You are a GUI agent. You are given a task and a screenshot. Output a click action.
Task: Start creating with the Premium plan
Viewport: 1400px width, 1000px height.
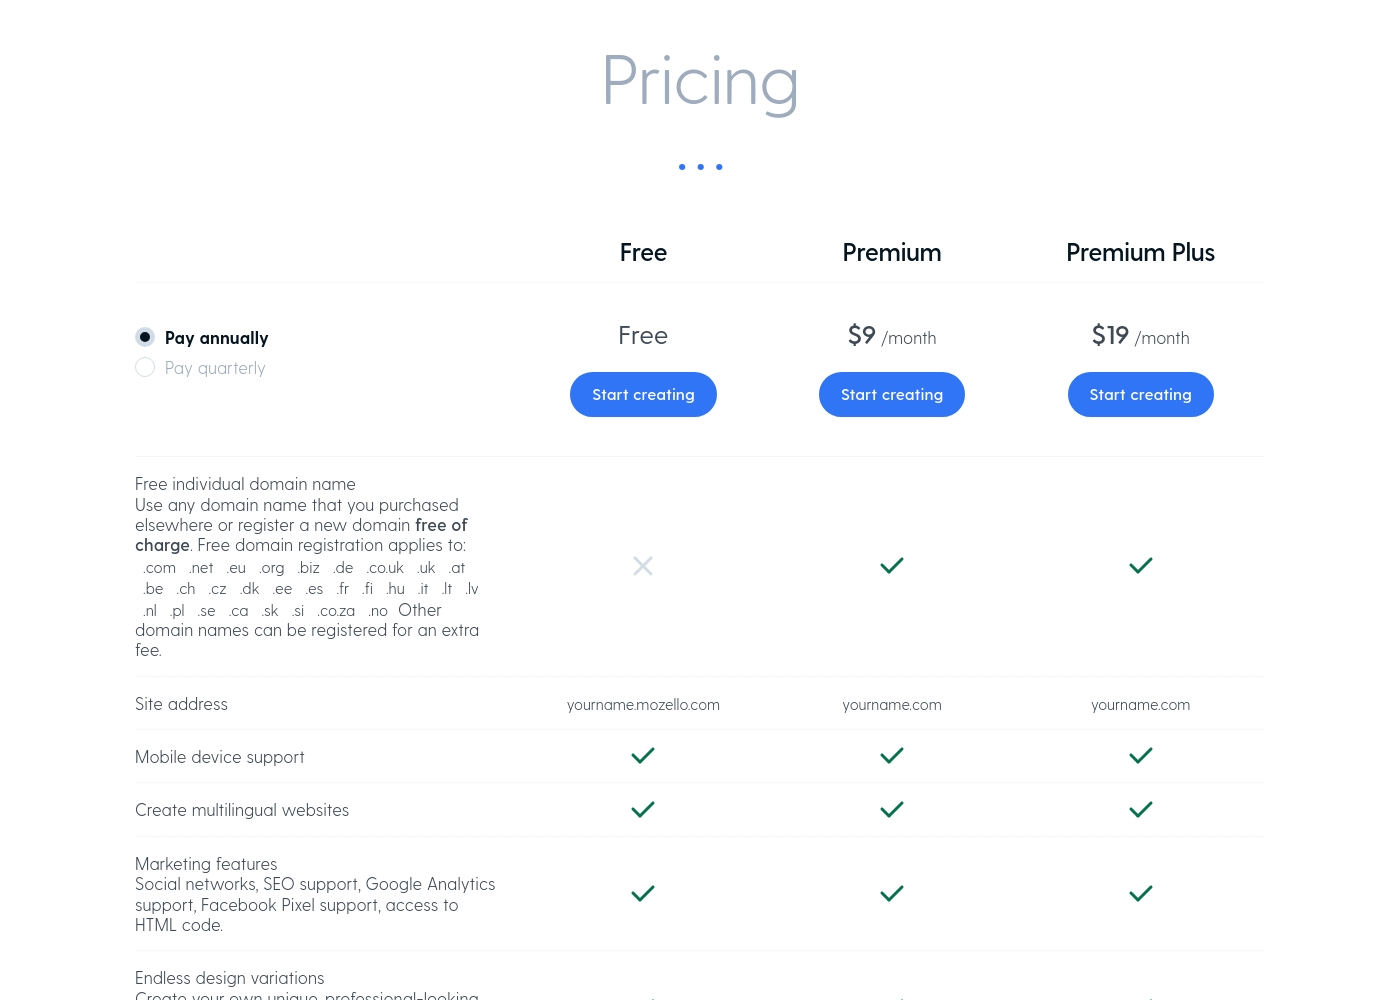pos(892,395)
